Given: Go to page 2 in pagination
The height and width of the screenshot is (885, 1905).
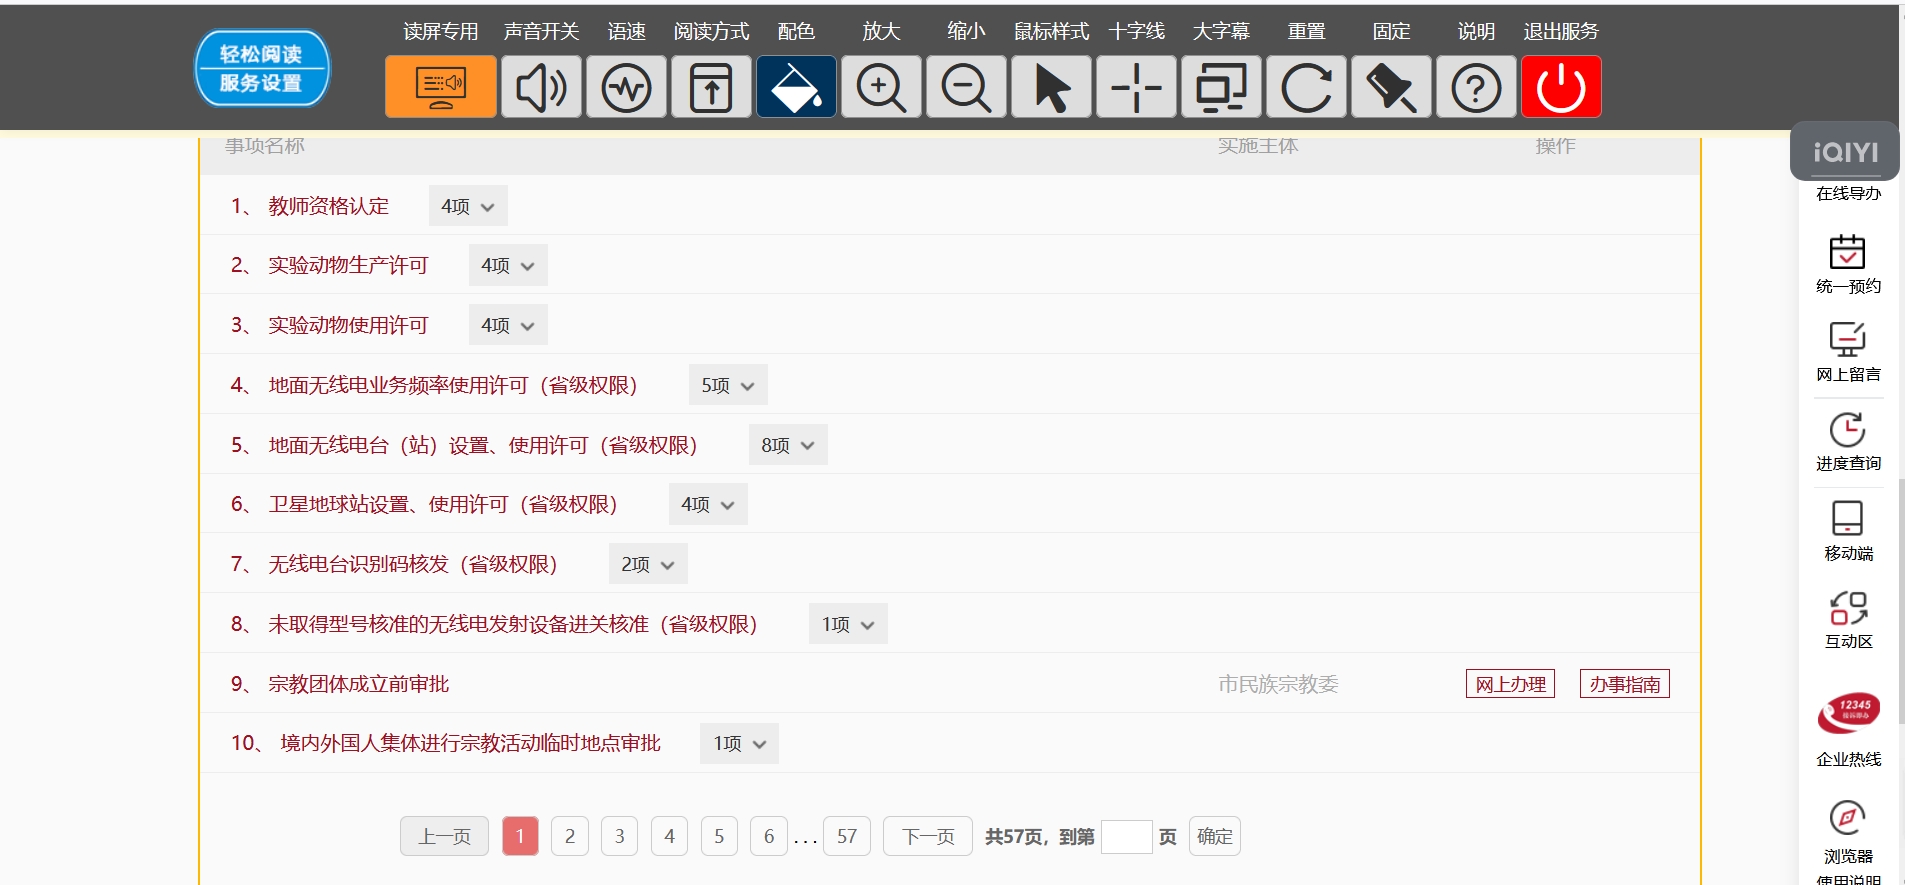Looking at the screenshot, I should coord(570,836).
